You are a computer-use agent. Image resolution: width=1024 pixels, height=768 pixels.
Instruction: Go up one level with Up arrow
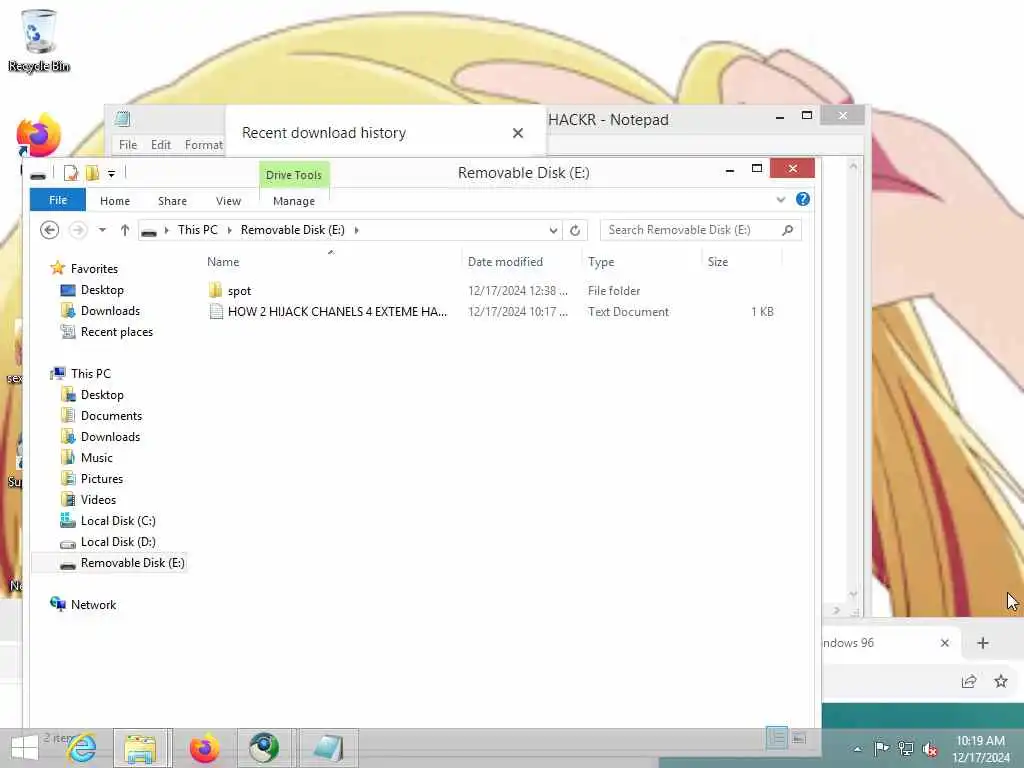(125, 230)
